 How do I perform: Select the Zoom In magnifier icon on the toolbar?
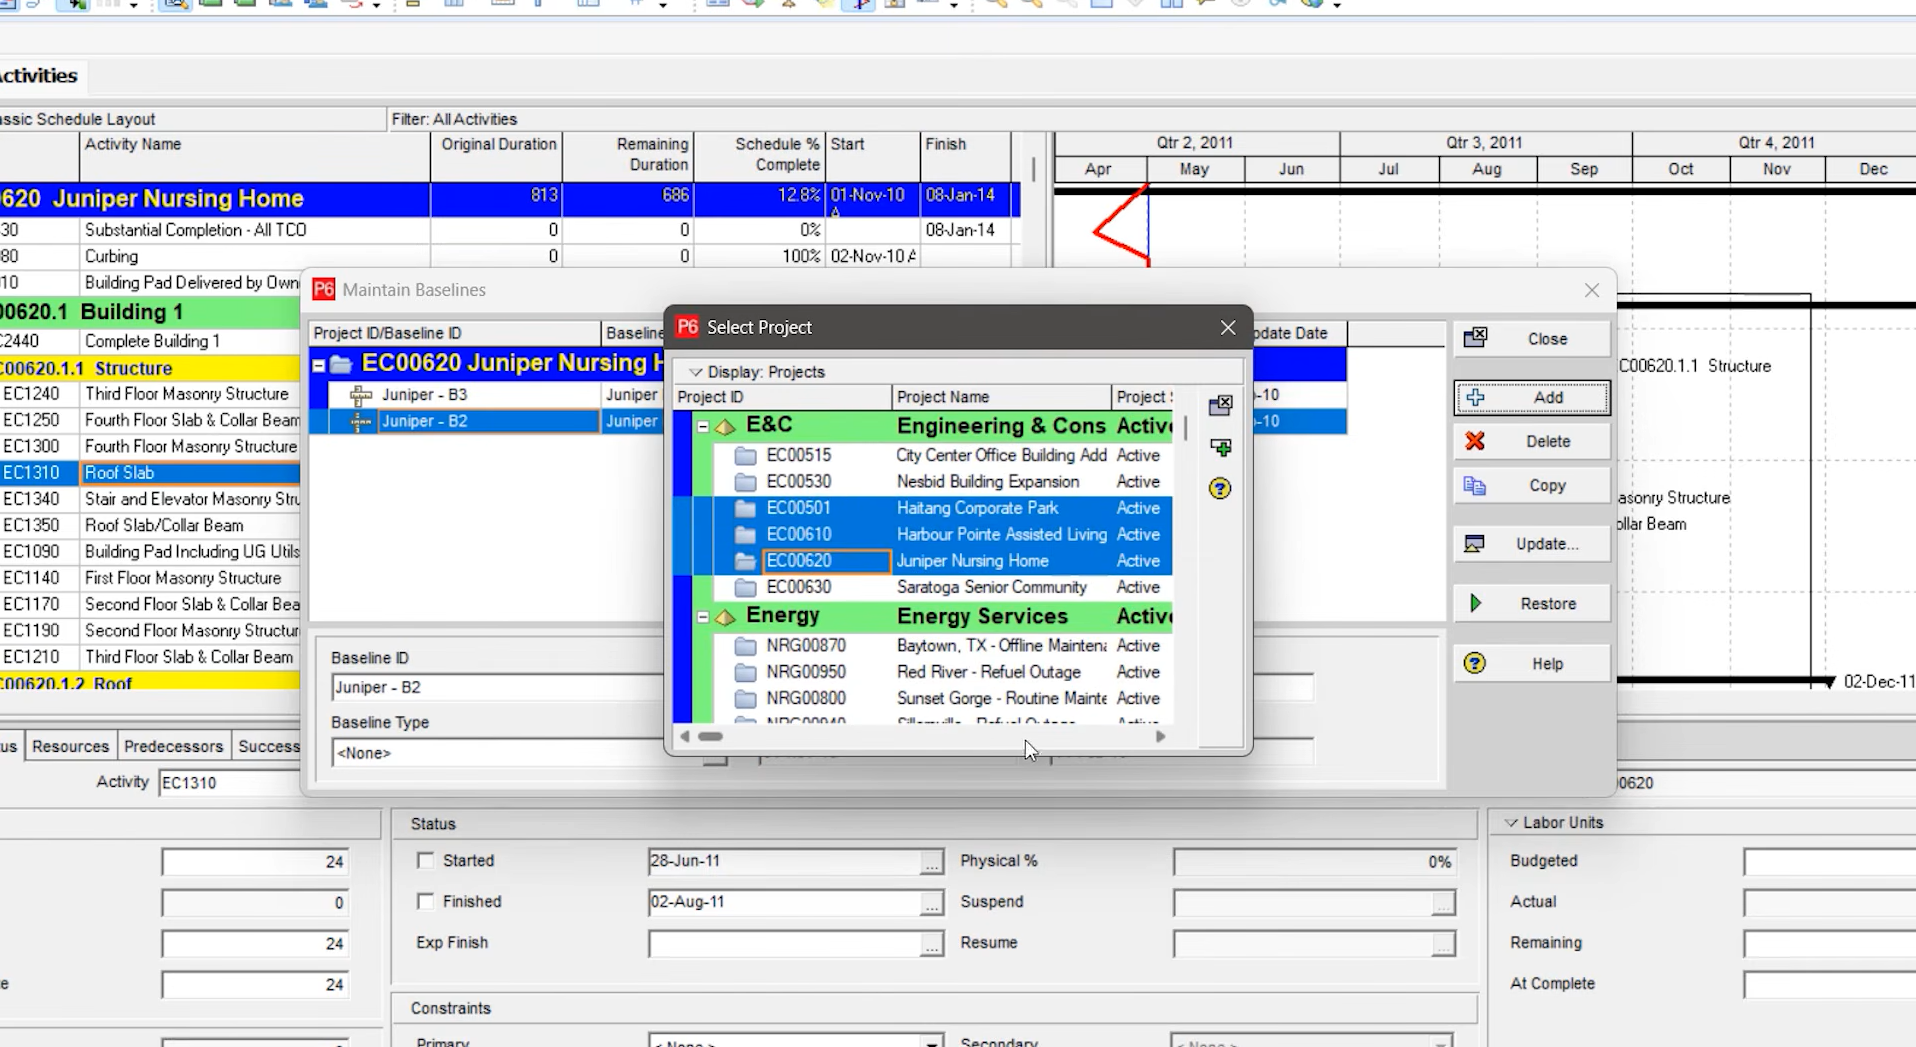(996, 5)
